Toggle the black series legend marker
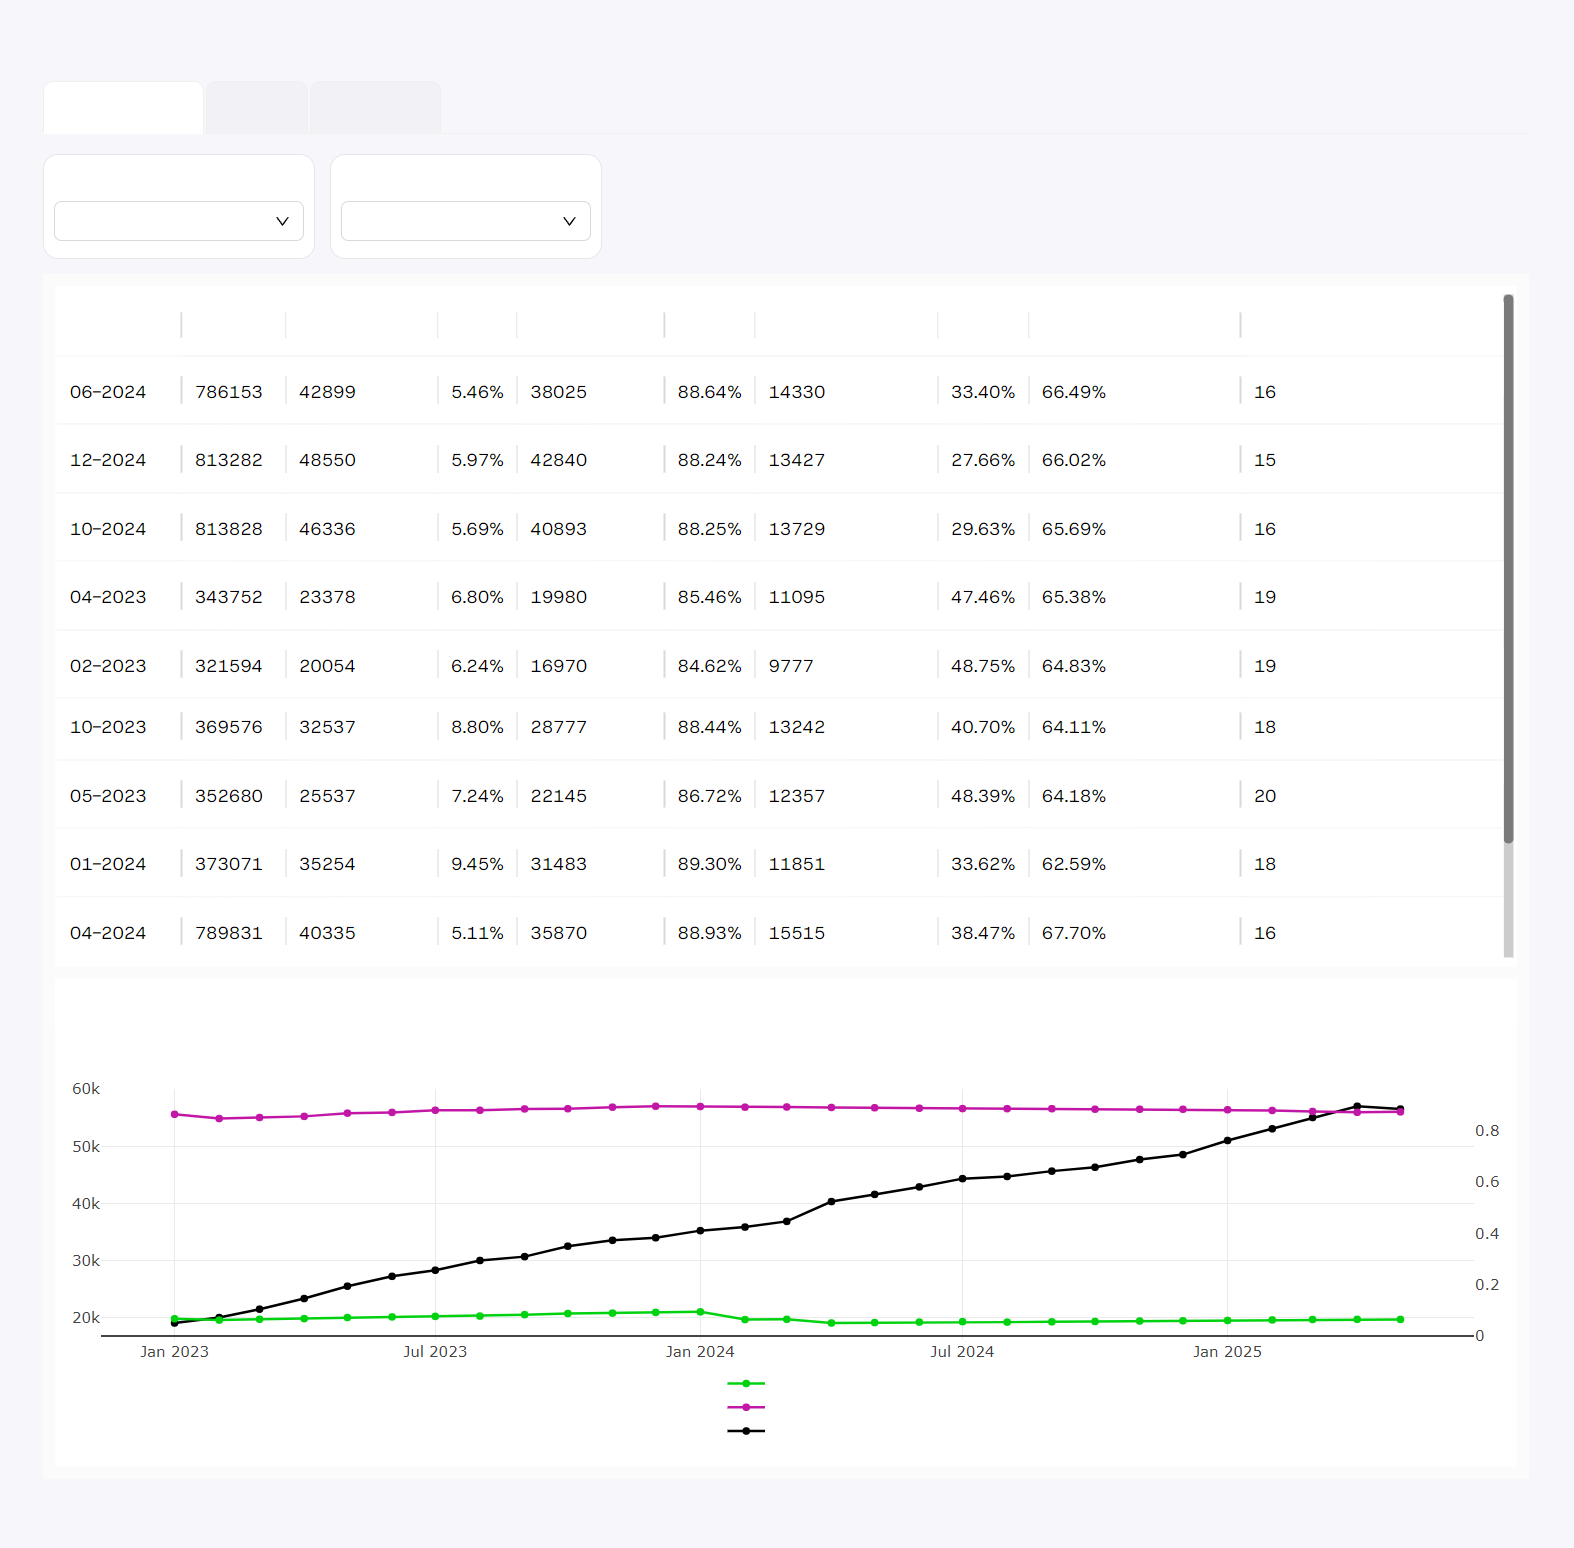 pos(746,1431)
